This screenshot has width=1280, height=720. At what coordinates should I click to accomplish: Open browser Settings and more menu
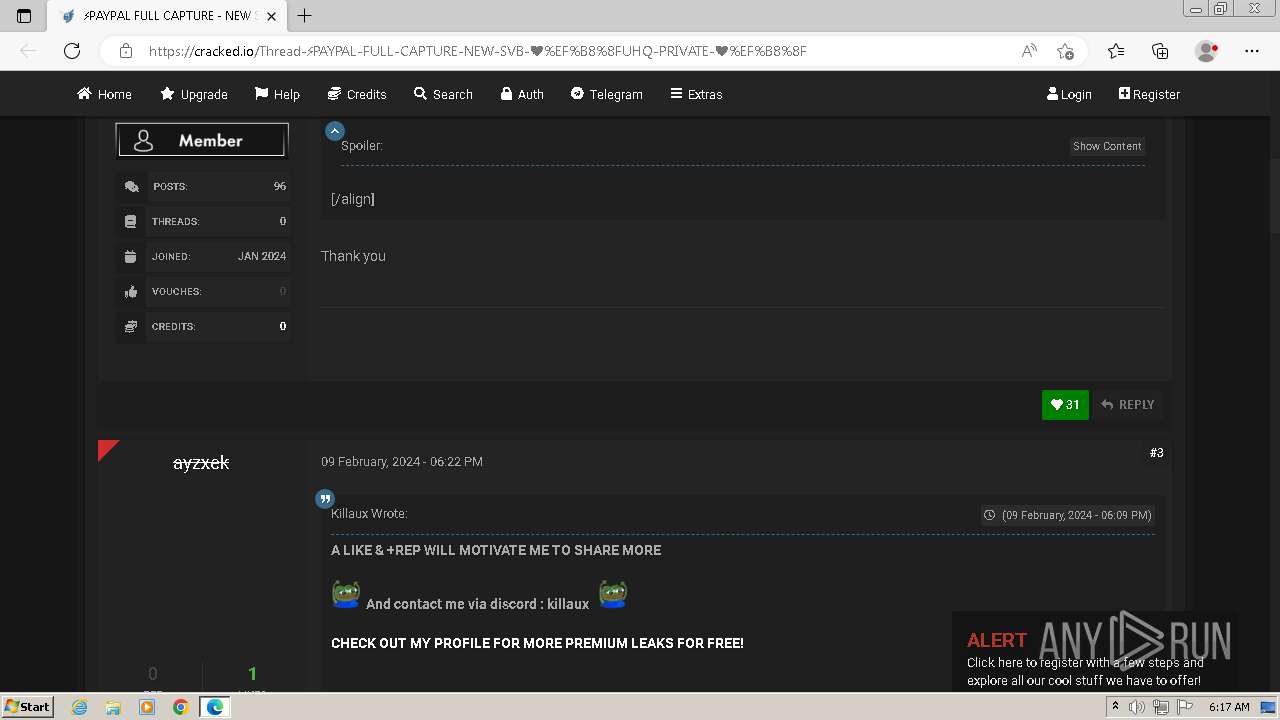coord(1252,51)
